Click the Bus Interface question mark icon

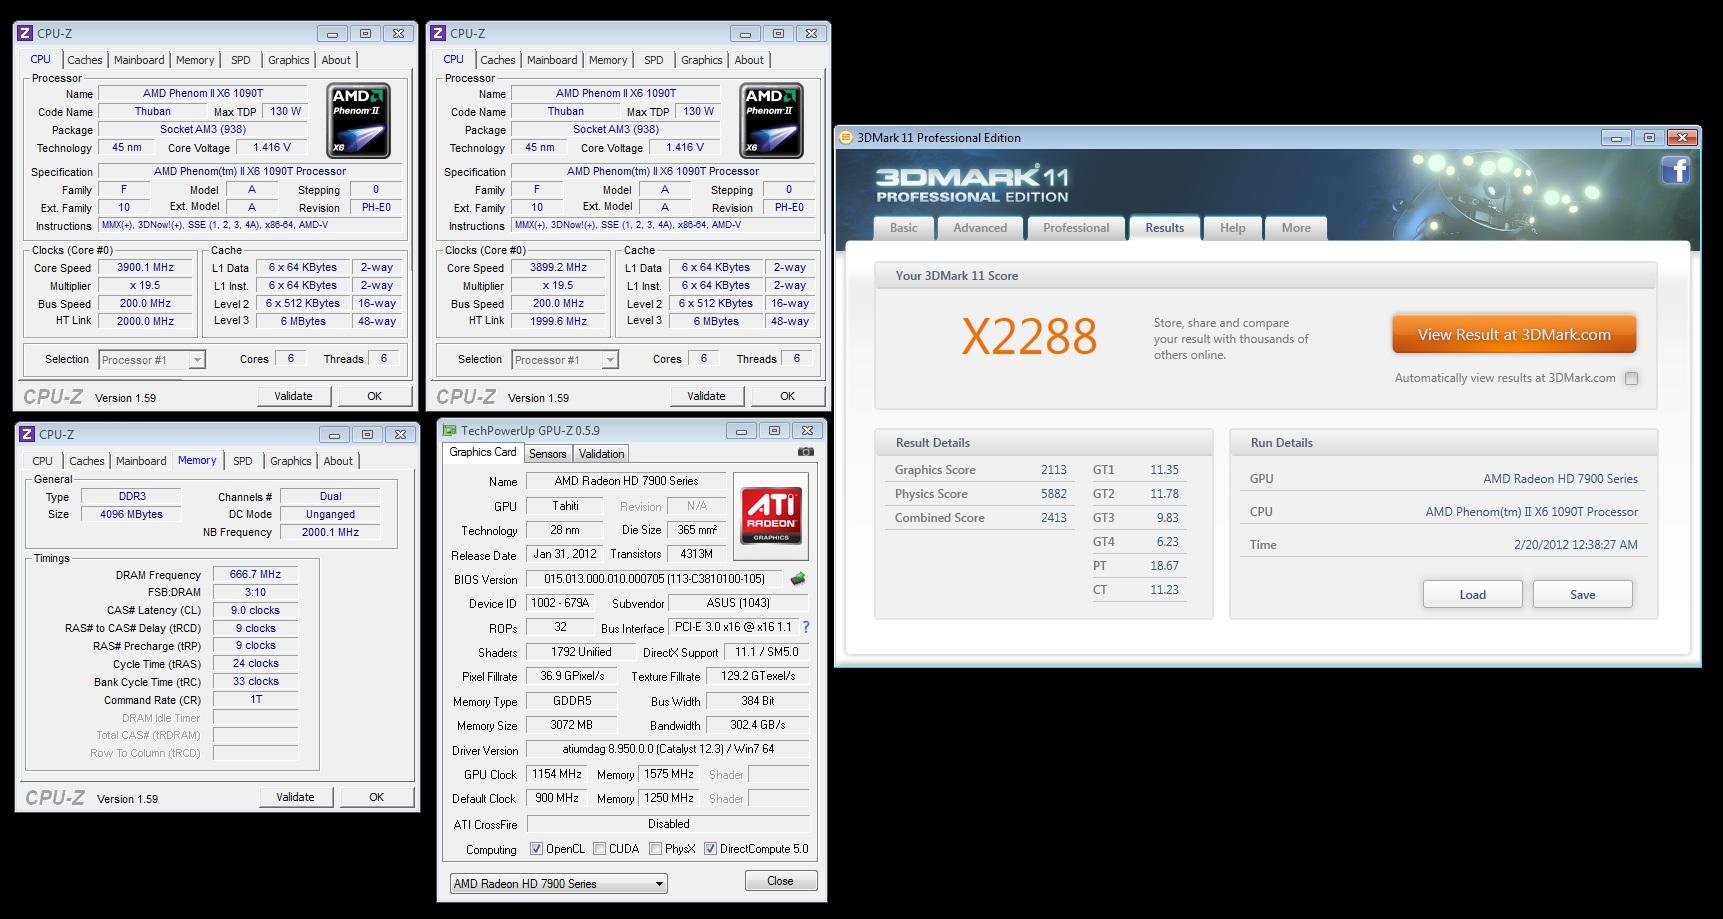coord(806,627)
